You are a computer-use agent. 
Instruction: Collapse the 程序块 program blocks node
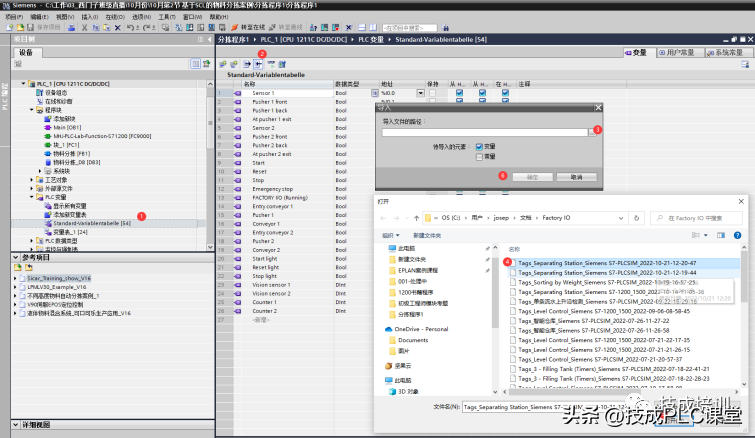[32, 110]
